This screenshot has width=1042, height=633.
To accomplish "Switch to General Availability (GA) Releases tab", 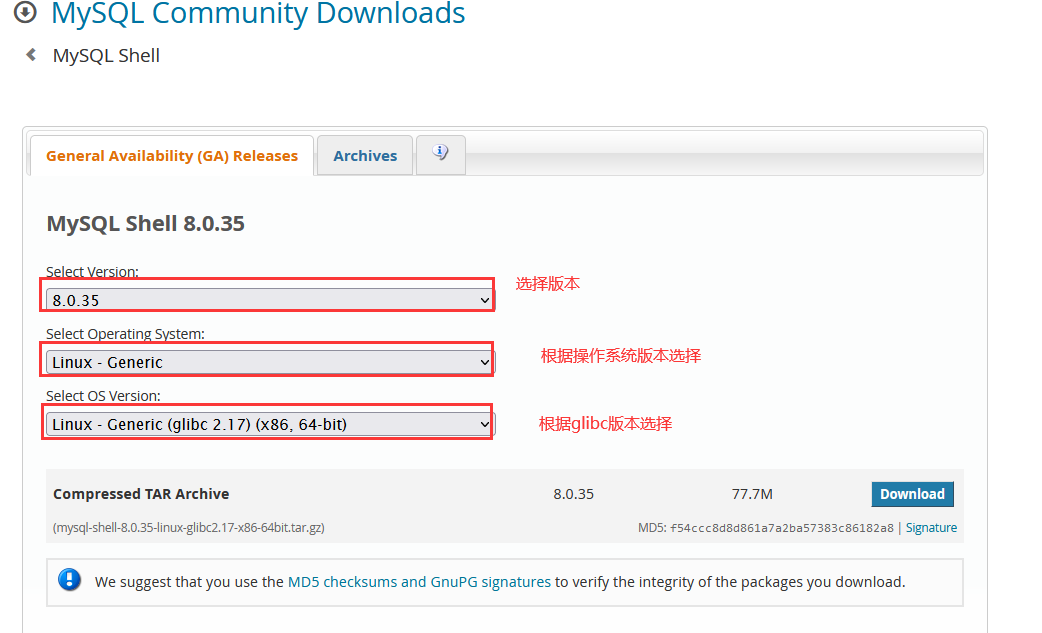I will click(172, 156).
